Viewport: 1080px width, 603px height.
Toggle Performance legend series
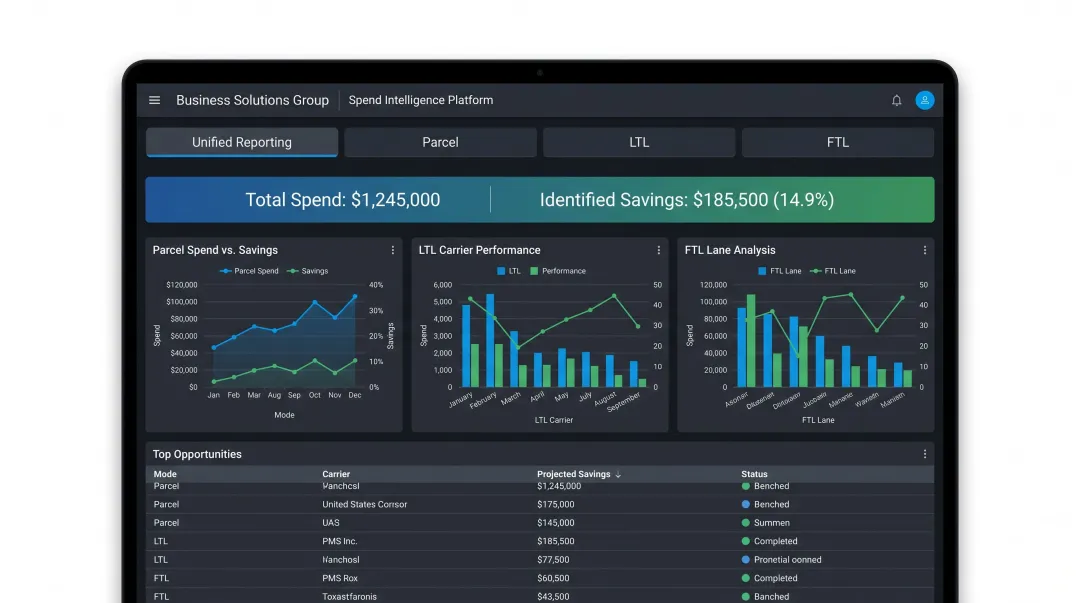(x=558, y=271)
